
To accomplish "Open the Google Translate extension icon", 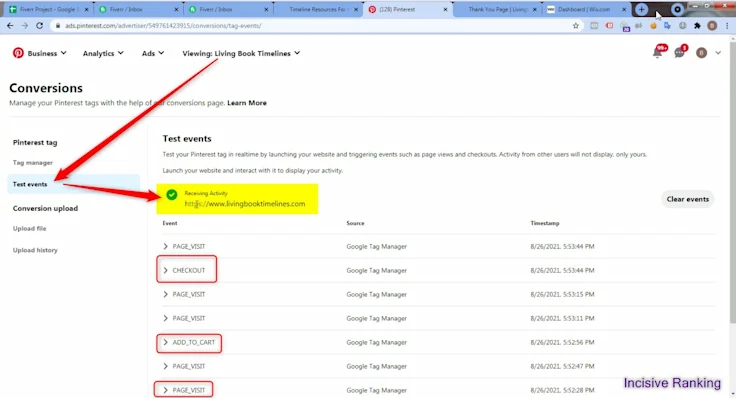I will 667,26.
